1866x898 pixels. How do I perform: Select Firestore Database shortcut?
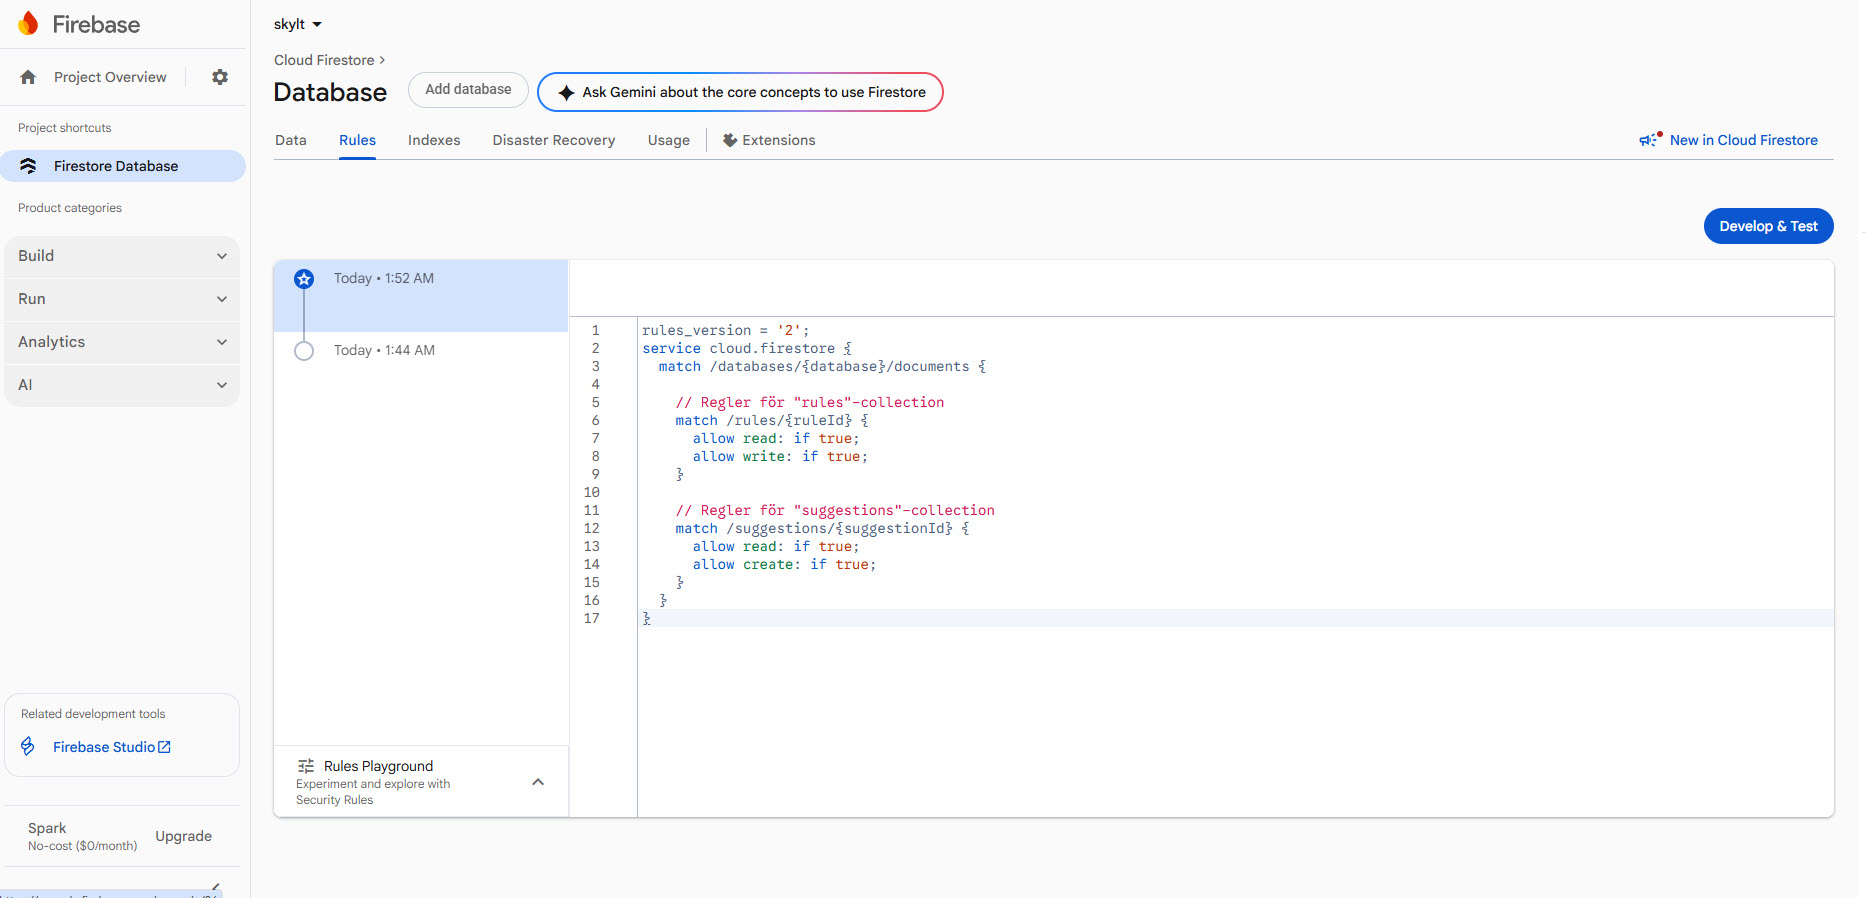click(x=122, y=166)
